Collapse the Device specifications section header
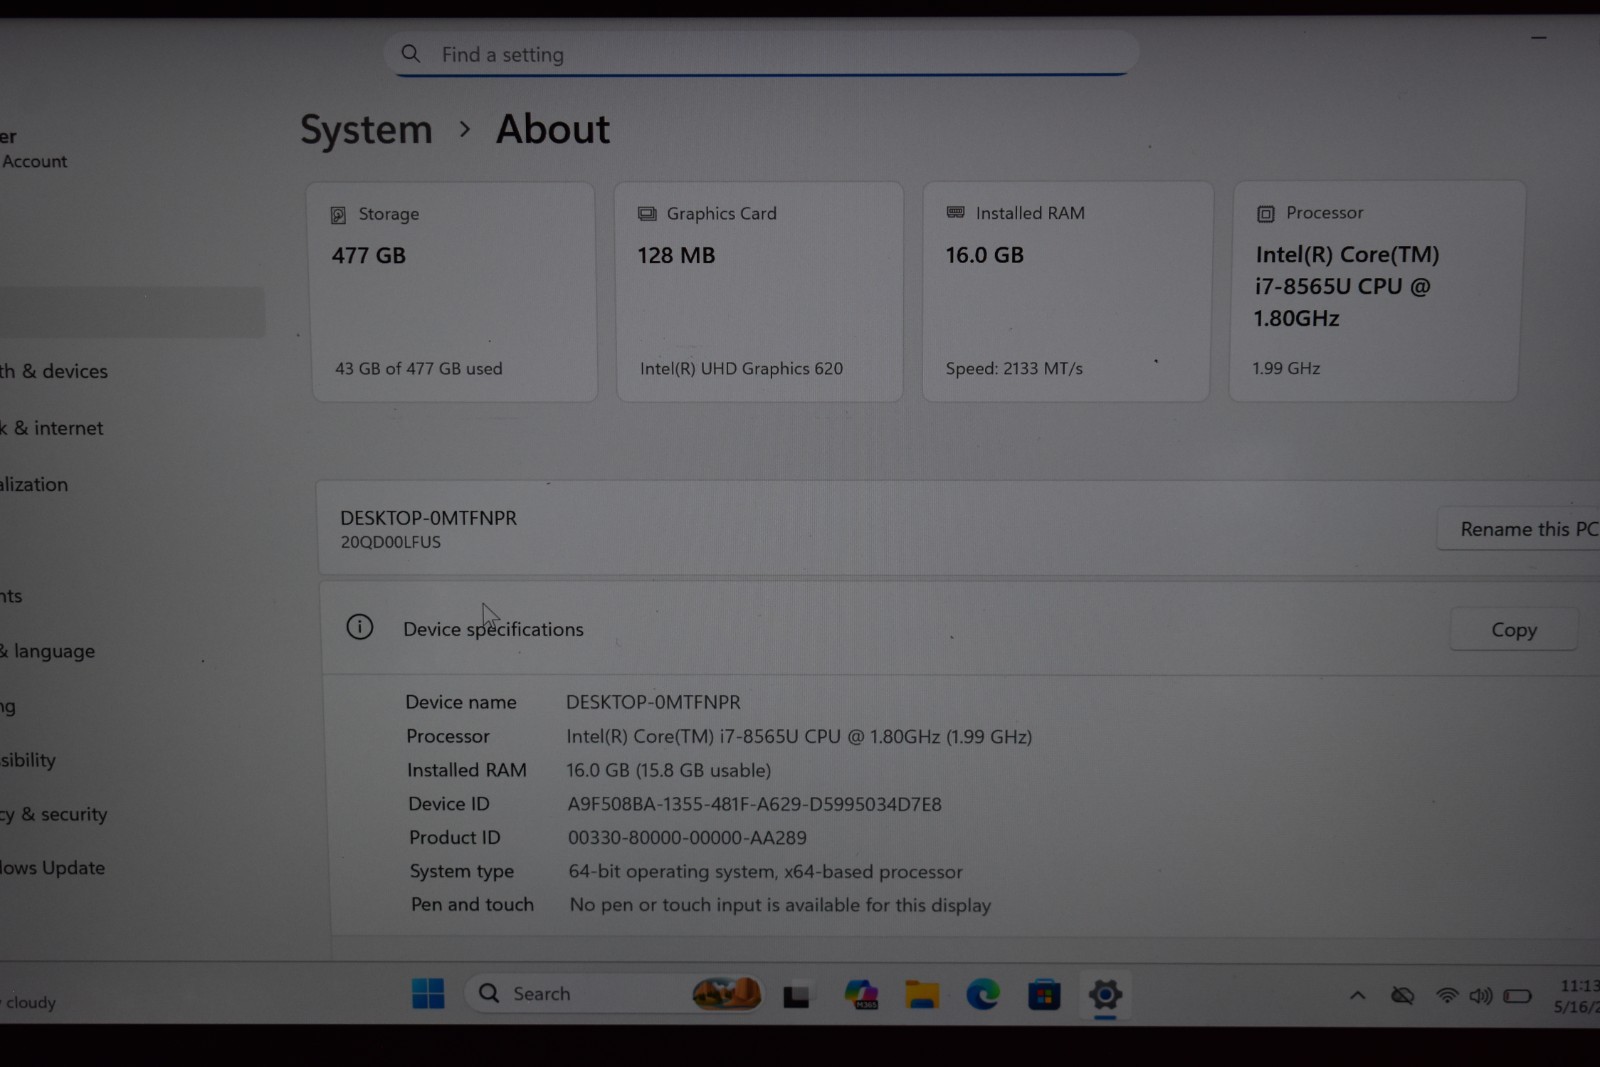This screenshot has width=1600, height=1067. point(960,629)
